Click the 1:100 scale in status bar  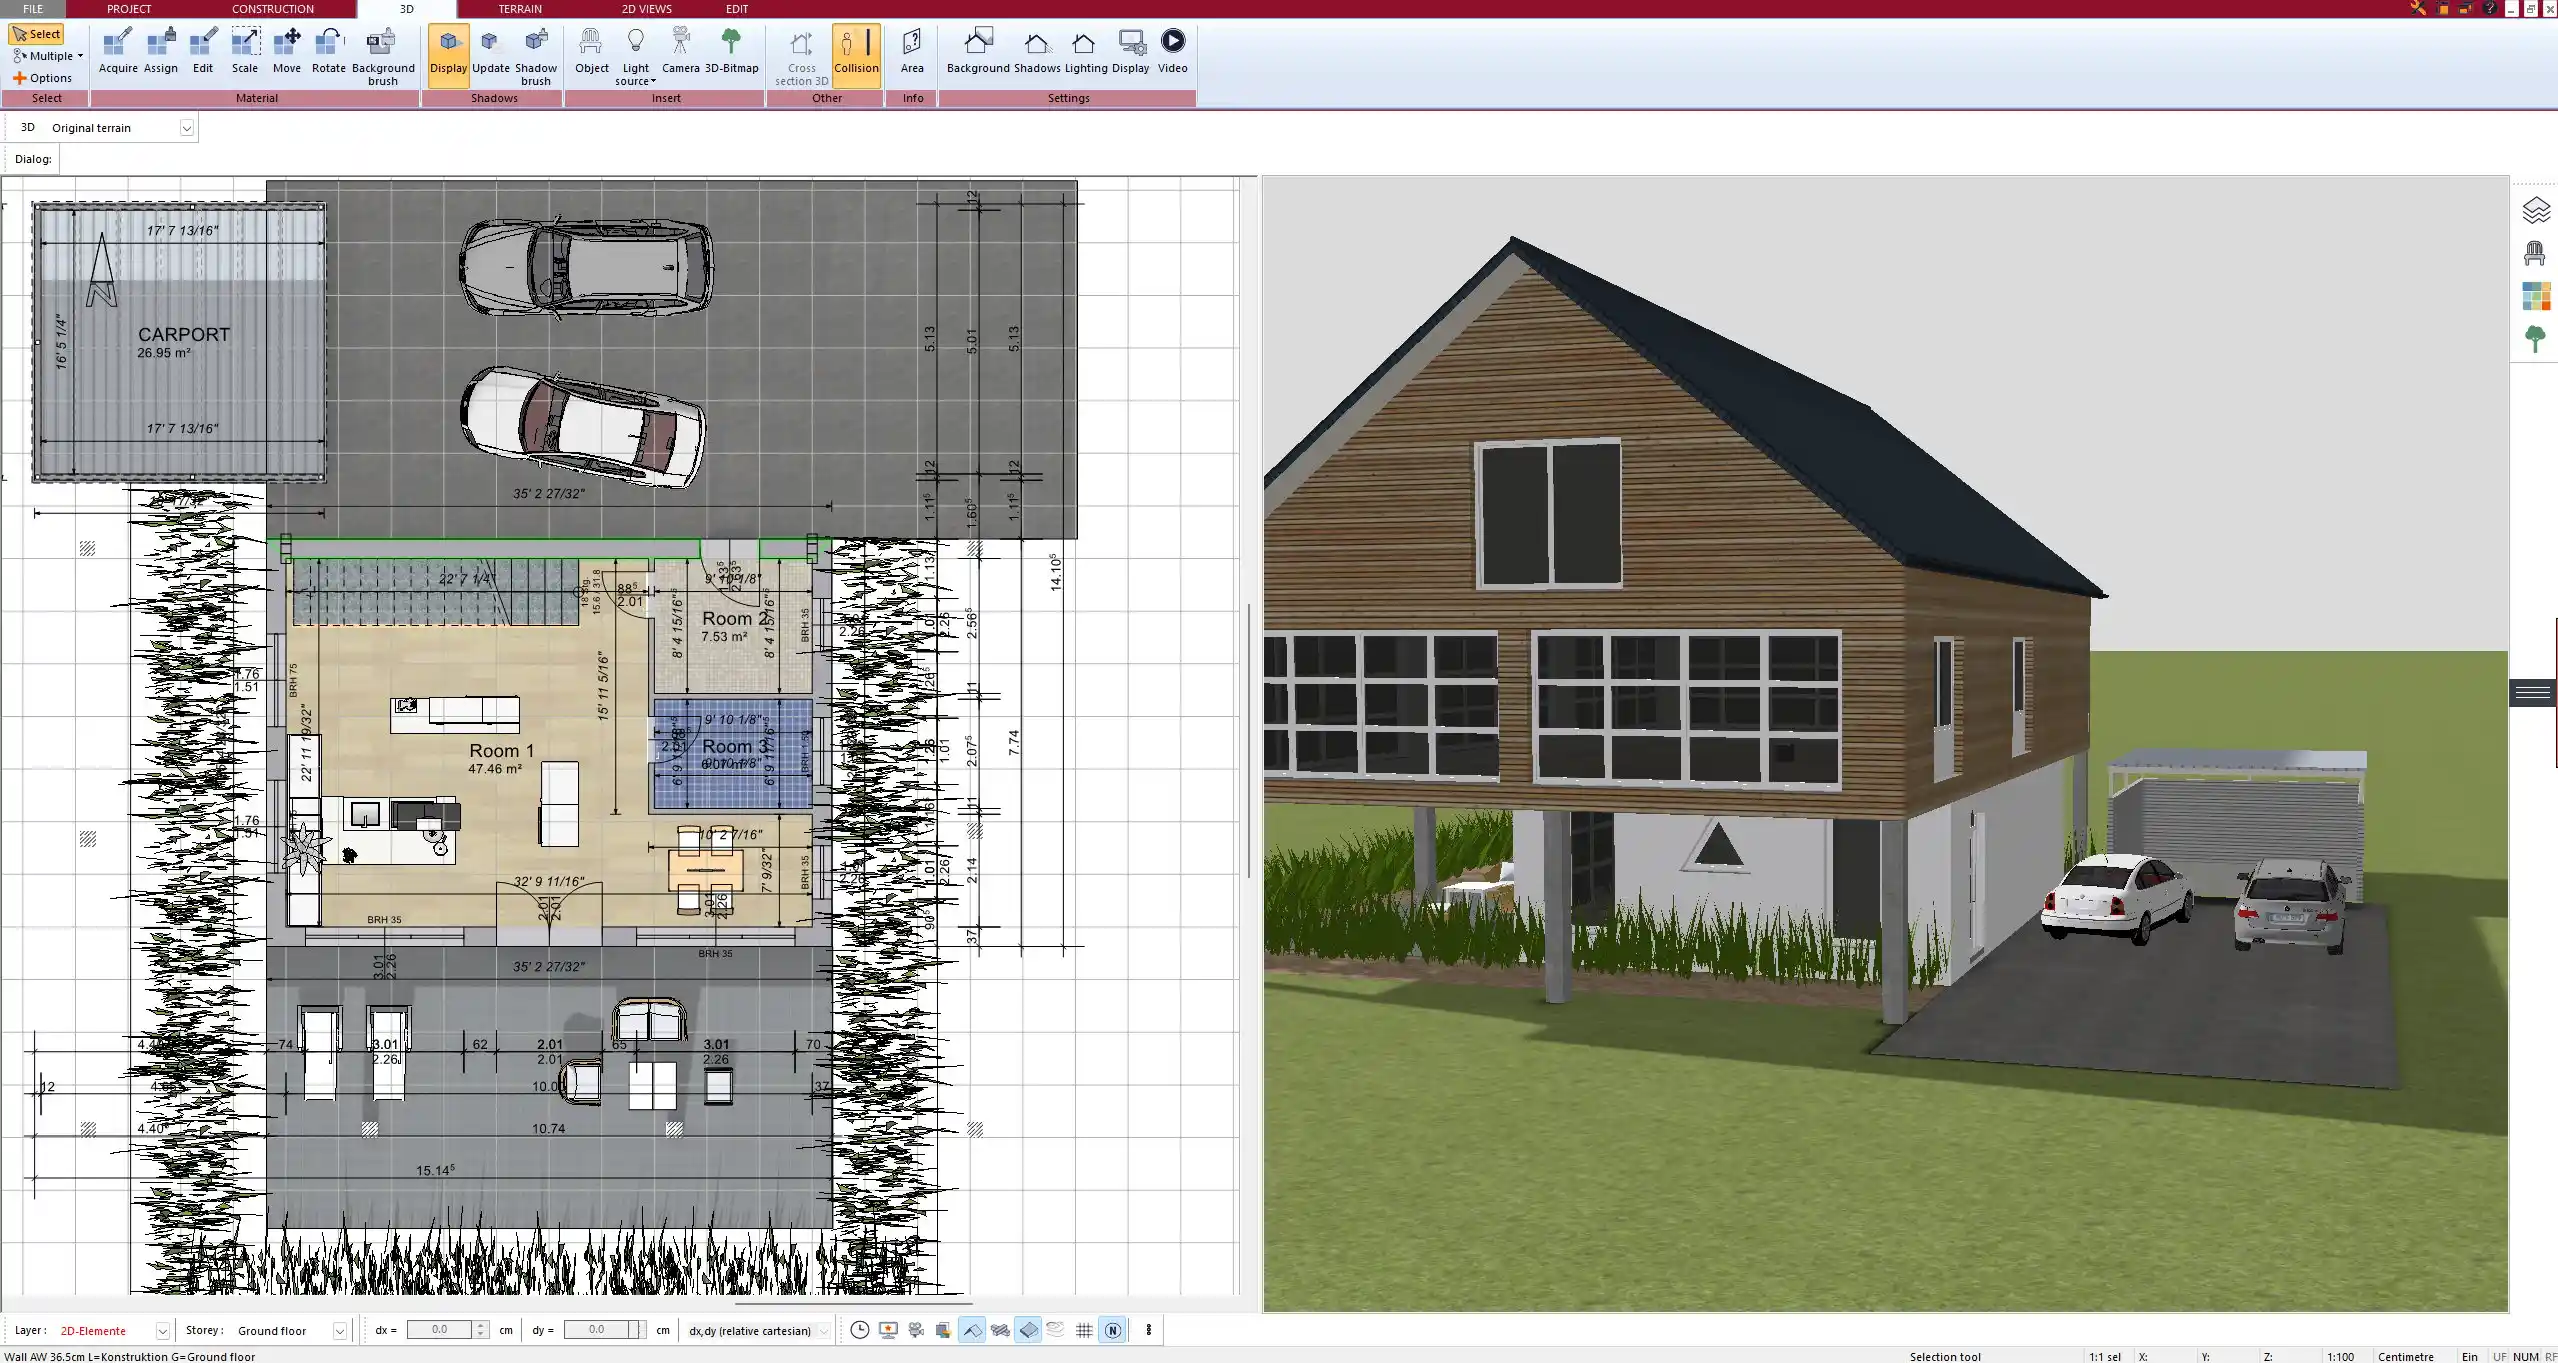coord(2339,1356)
